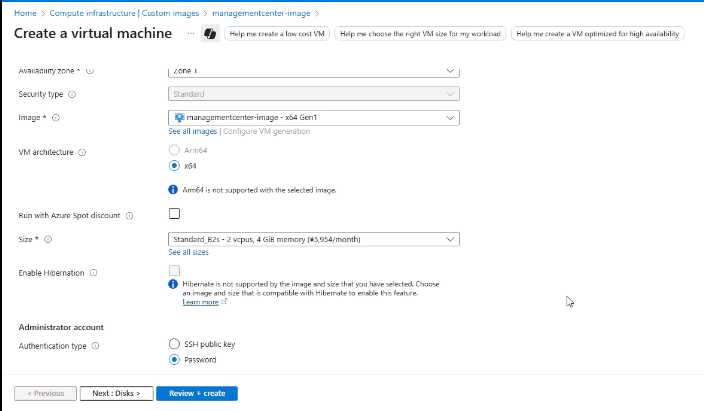Viewport: 704px width, 411px height.
Task: Show info tooltip for Image
Action: (x=56, y=118)
